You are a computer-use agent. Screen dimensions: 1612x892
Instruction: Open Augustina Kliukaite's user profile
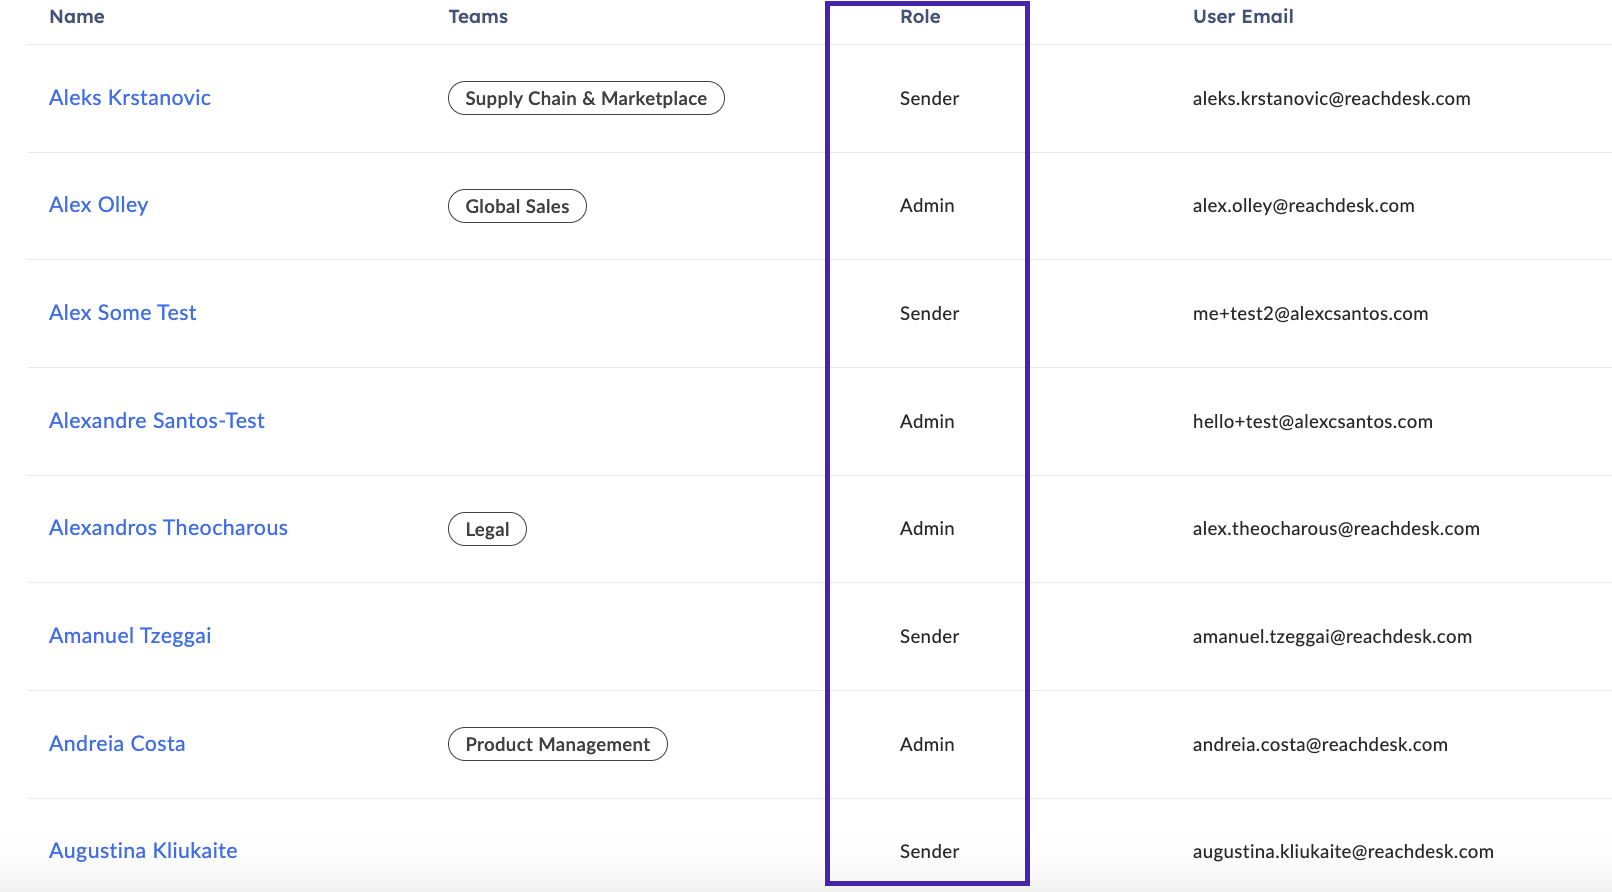pos(143,851)
